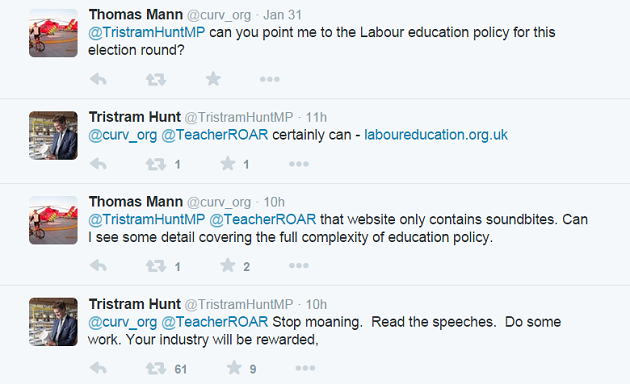Screen dimensions: 630x384
Task: Favorite the 'certainly can' tweet
Action: (228, 163)
